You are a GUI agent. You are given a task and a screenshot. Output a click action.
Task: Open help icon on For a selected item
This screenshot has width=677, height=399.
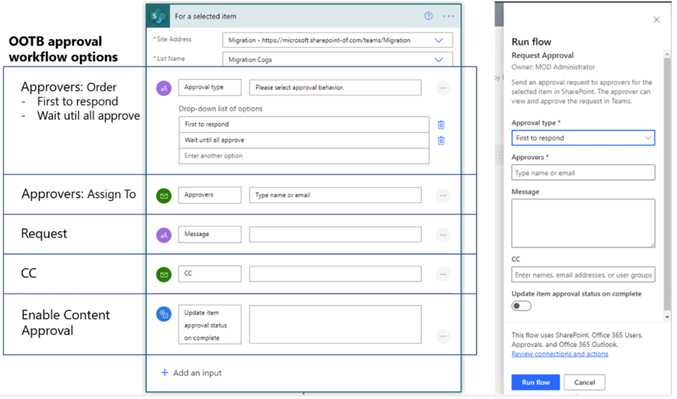(428, 16)
